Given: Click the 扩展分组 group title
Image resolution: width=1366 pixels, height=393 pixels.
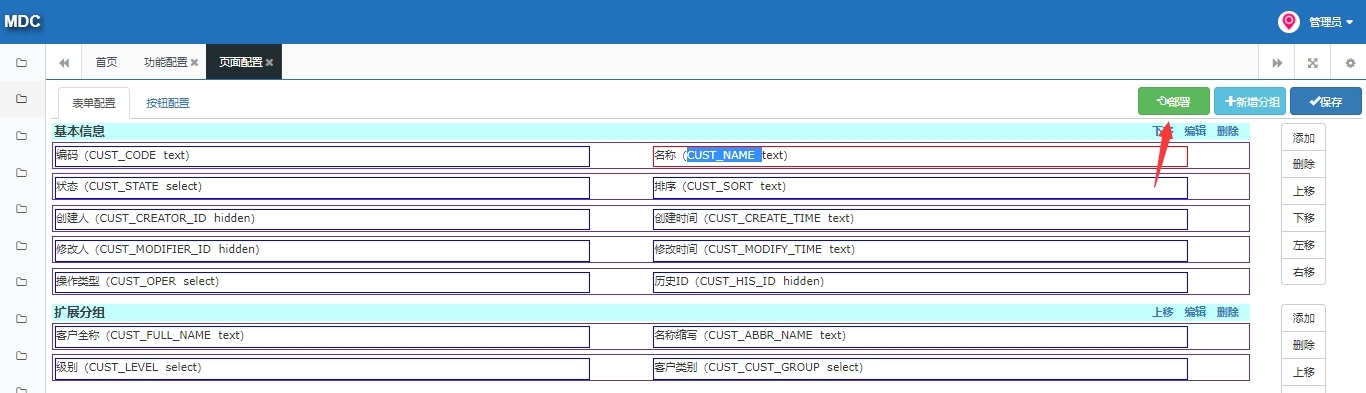Looking at the screenshot, I should (79, 312).
